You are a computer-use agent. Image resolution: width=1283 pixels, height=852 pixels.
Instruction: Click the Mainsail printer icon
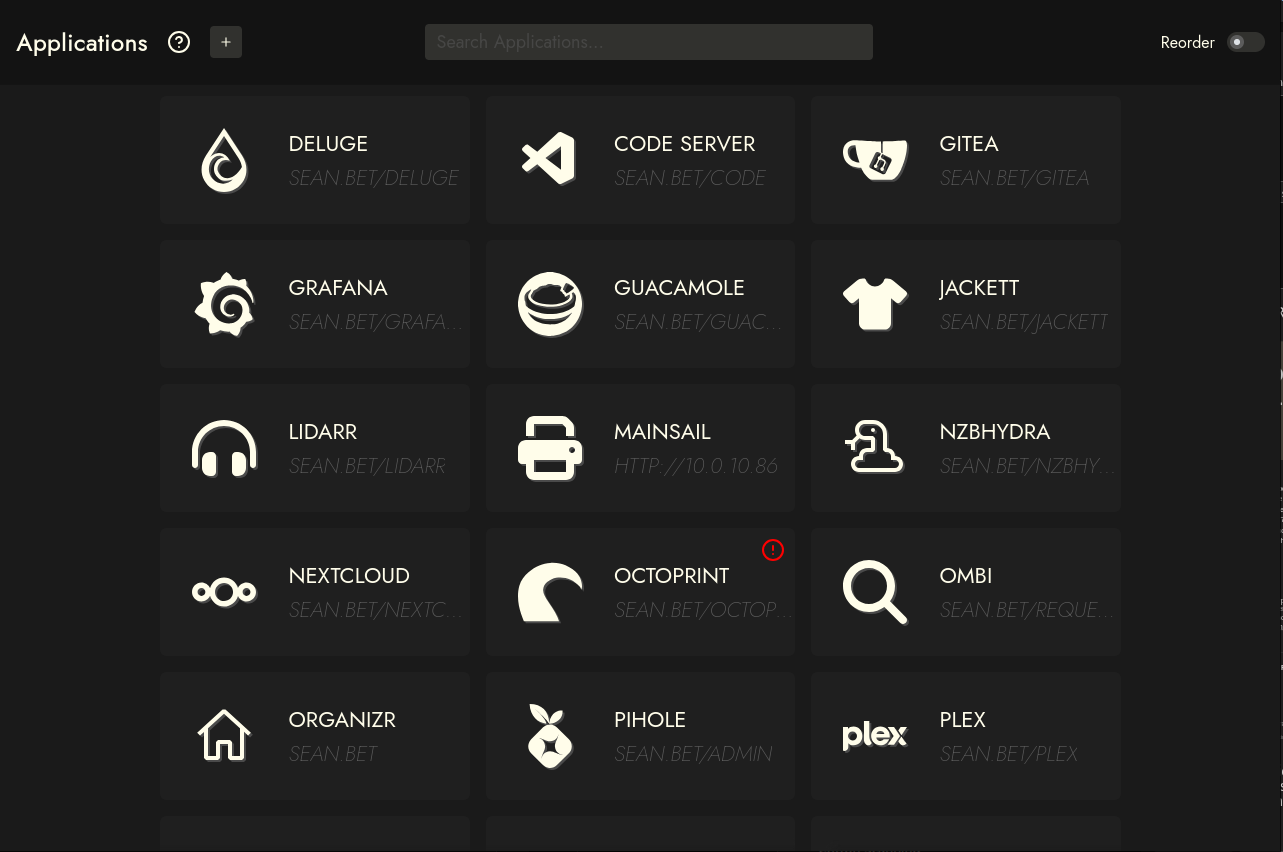click(x=549, y=448)
